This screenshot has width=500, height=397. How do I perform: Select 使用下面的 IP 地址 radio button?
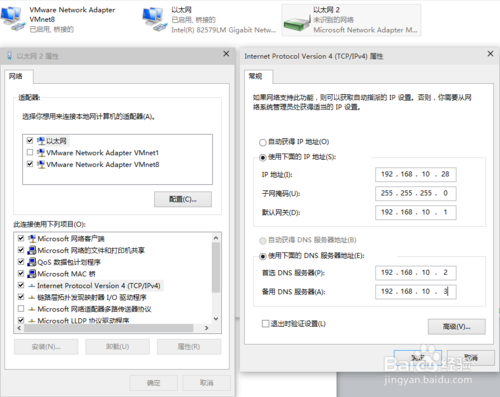coord(263,157)
